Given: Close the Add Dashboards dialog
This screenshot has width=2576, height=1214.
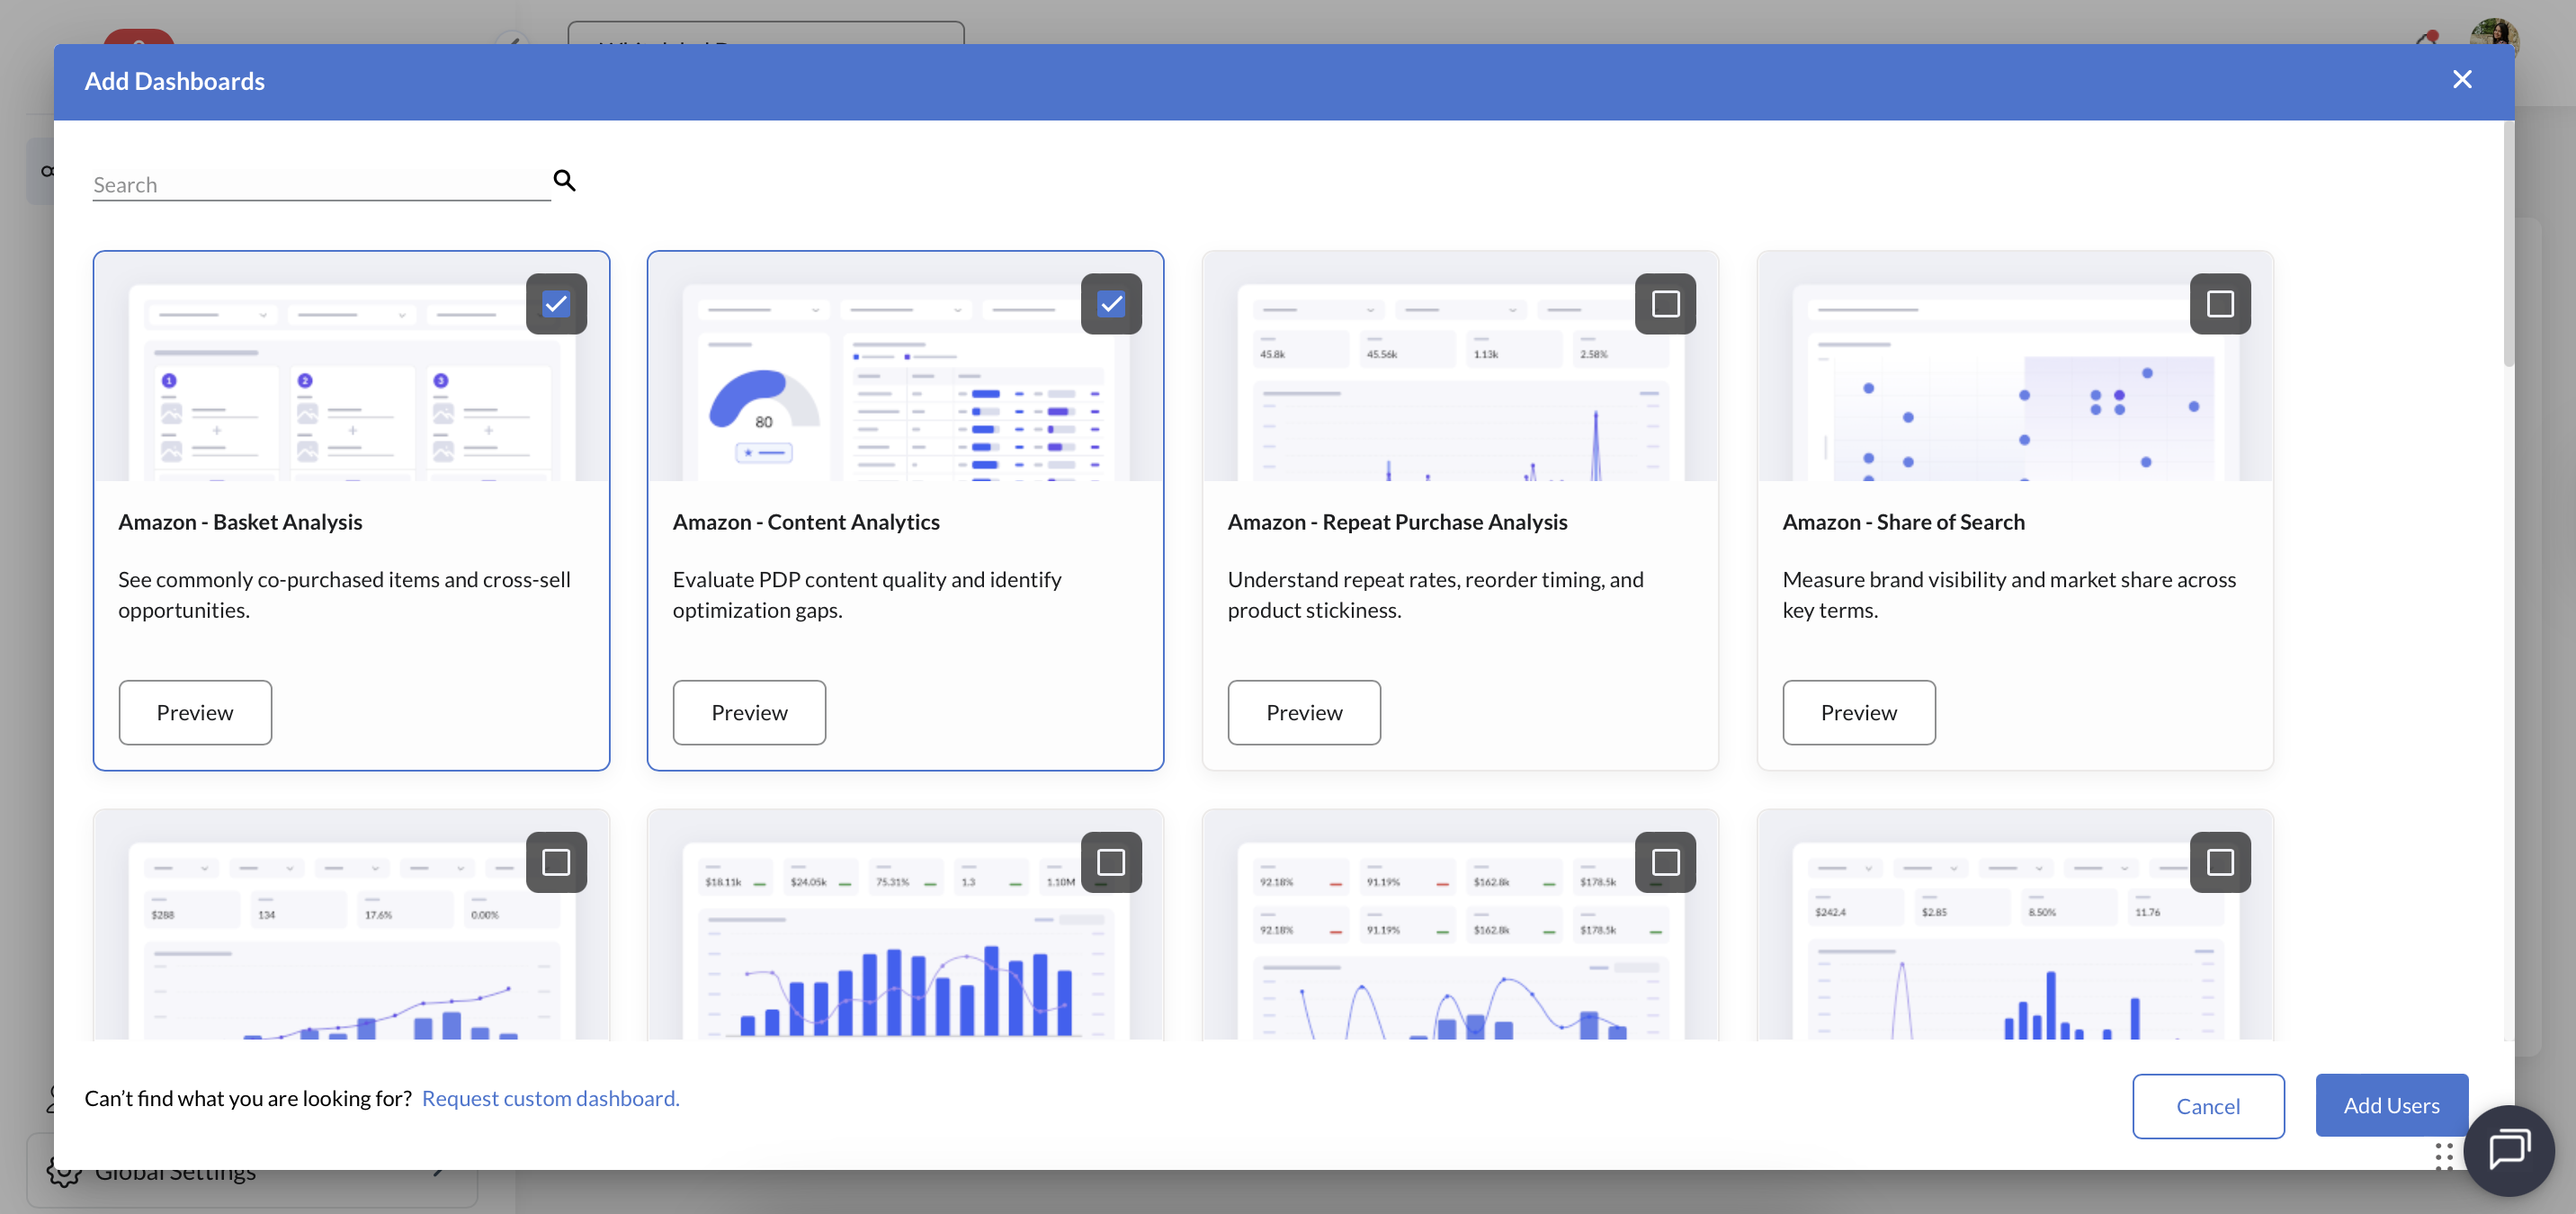Looking at the screenshot, I should 2461,80.
